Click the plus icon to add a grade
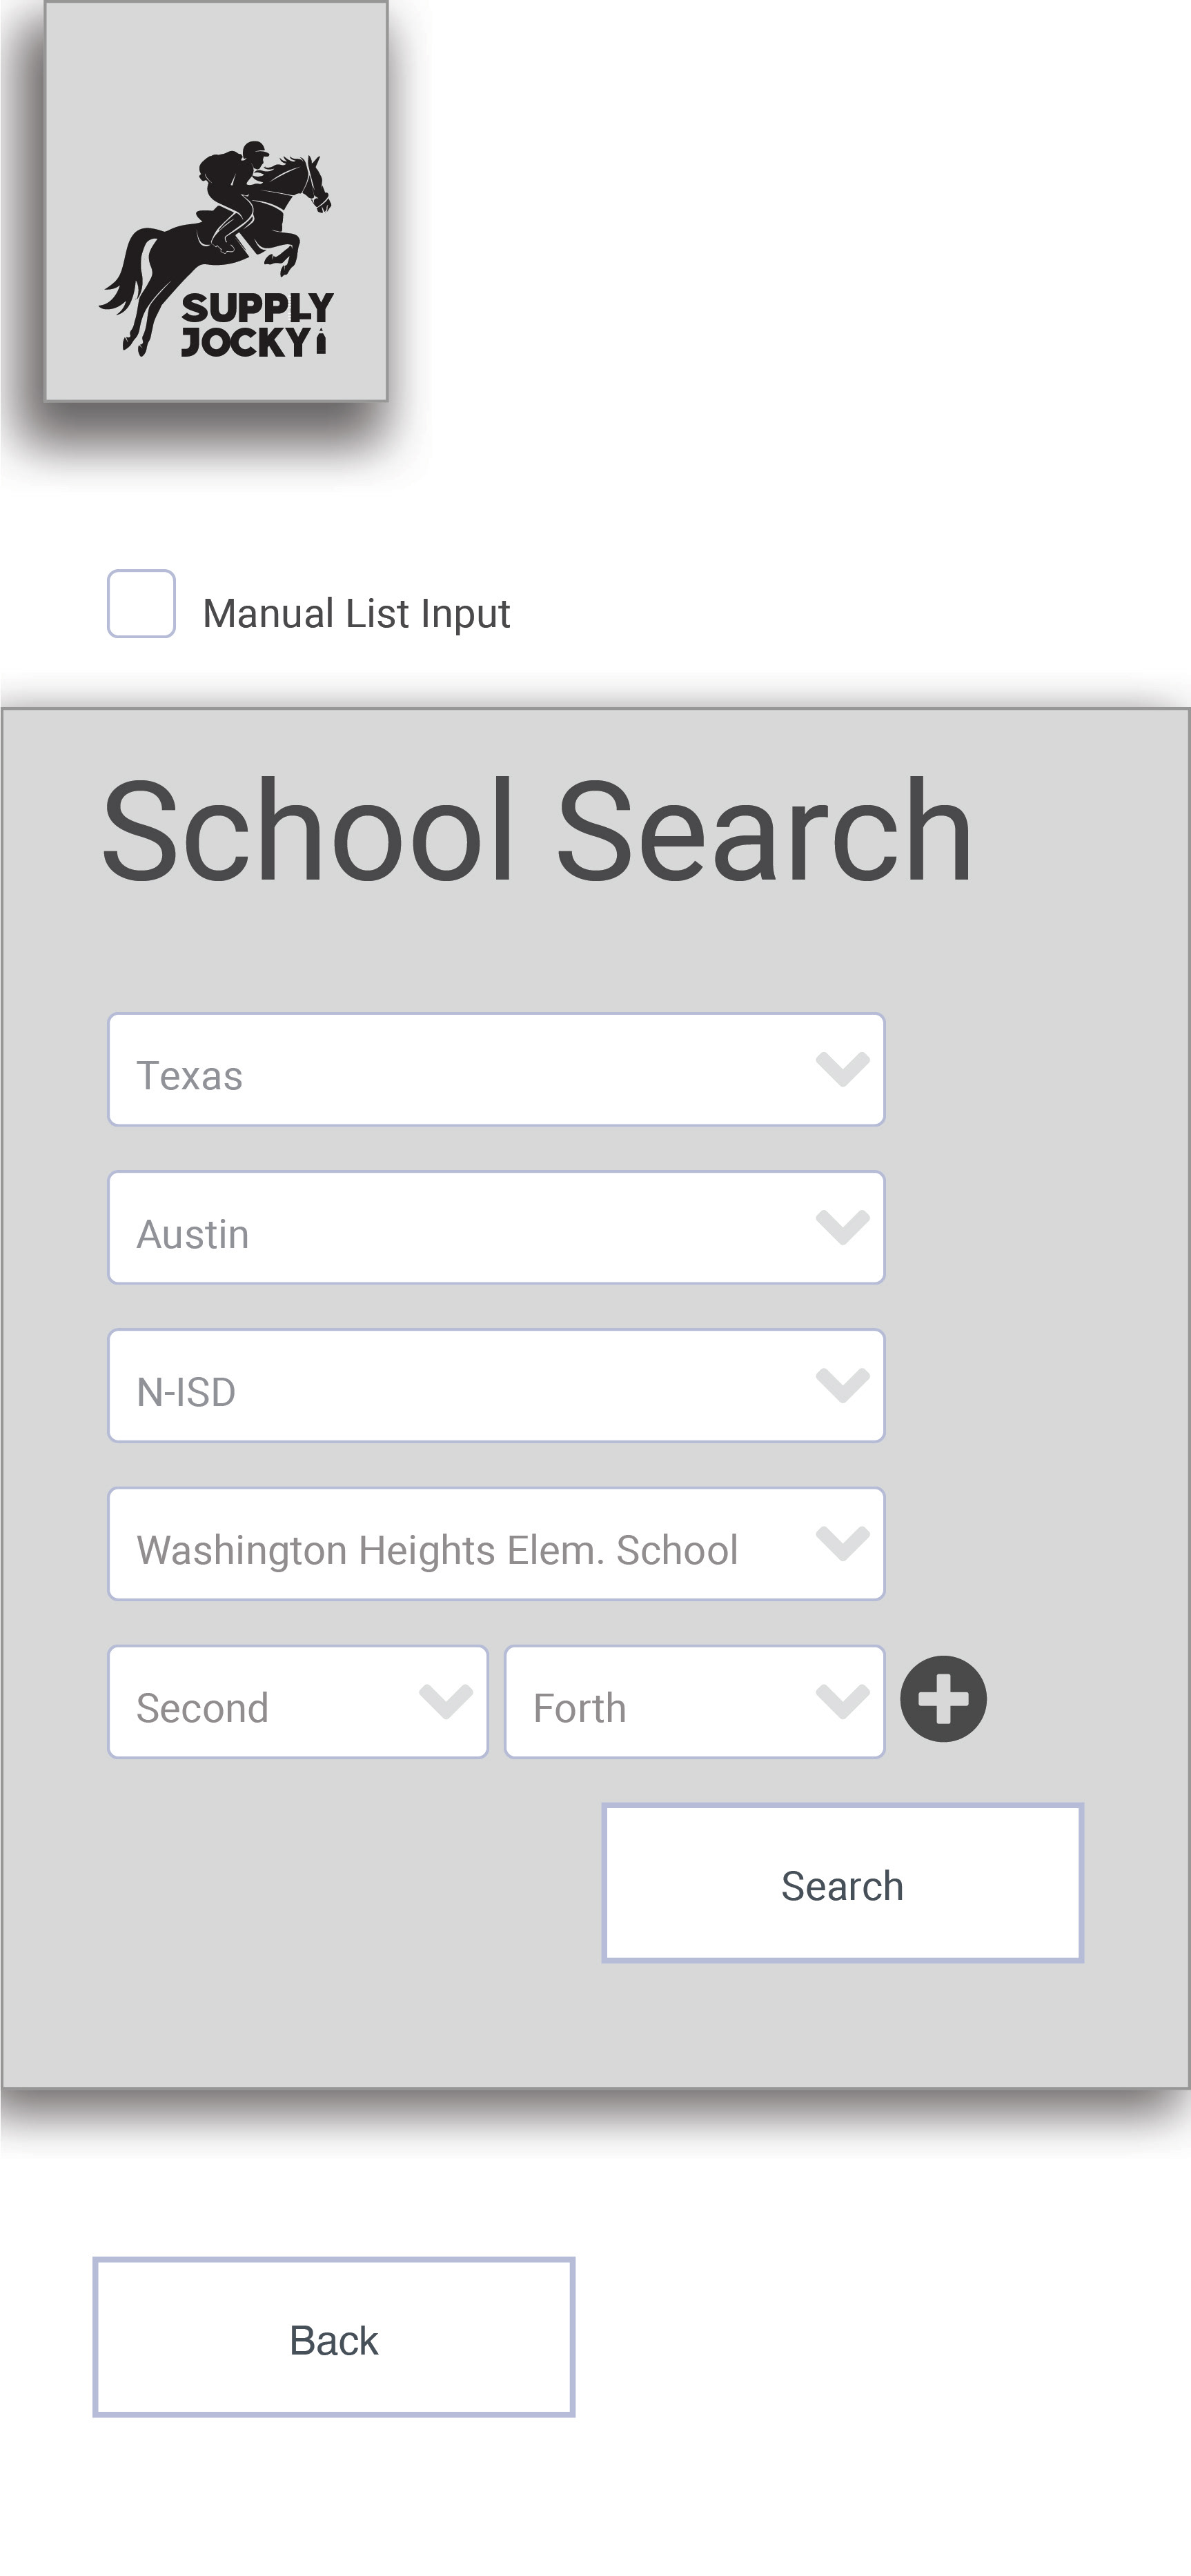The image size is (1191, 2576). [x=943, y=1699]
